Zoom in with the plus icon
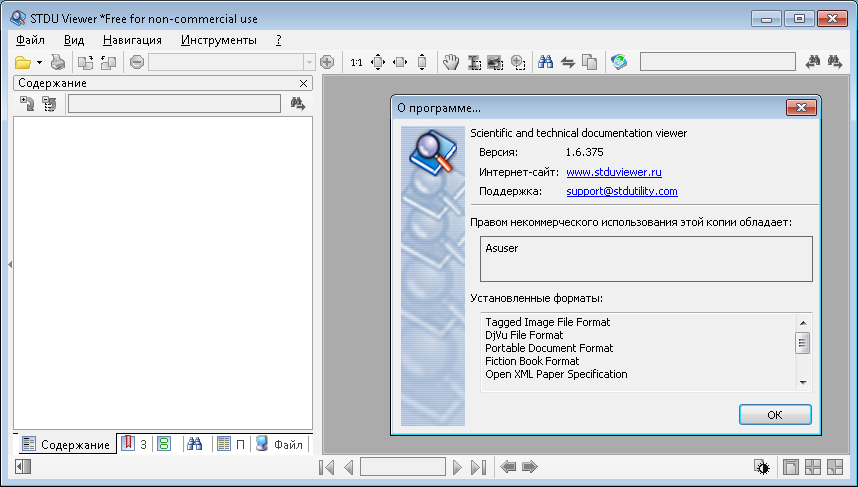This screenshot has width=858, height=487. [x=327, y=62]
